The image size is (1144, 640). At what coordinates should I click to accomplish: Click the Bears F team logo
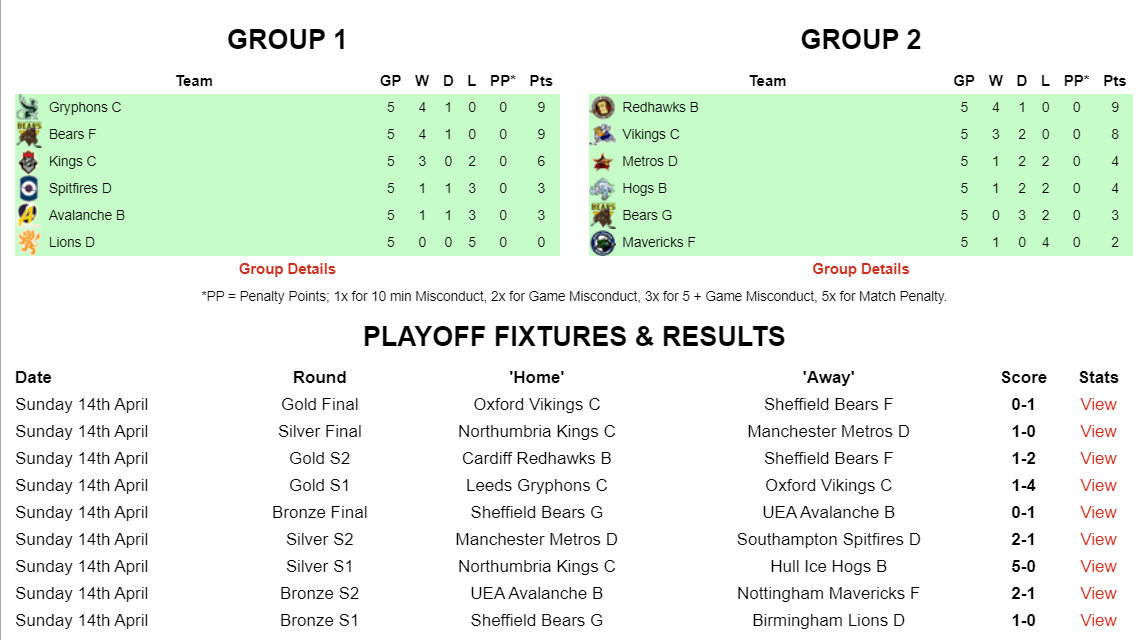tap(29, 134)
